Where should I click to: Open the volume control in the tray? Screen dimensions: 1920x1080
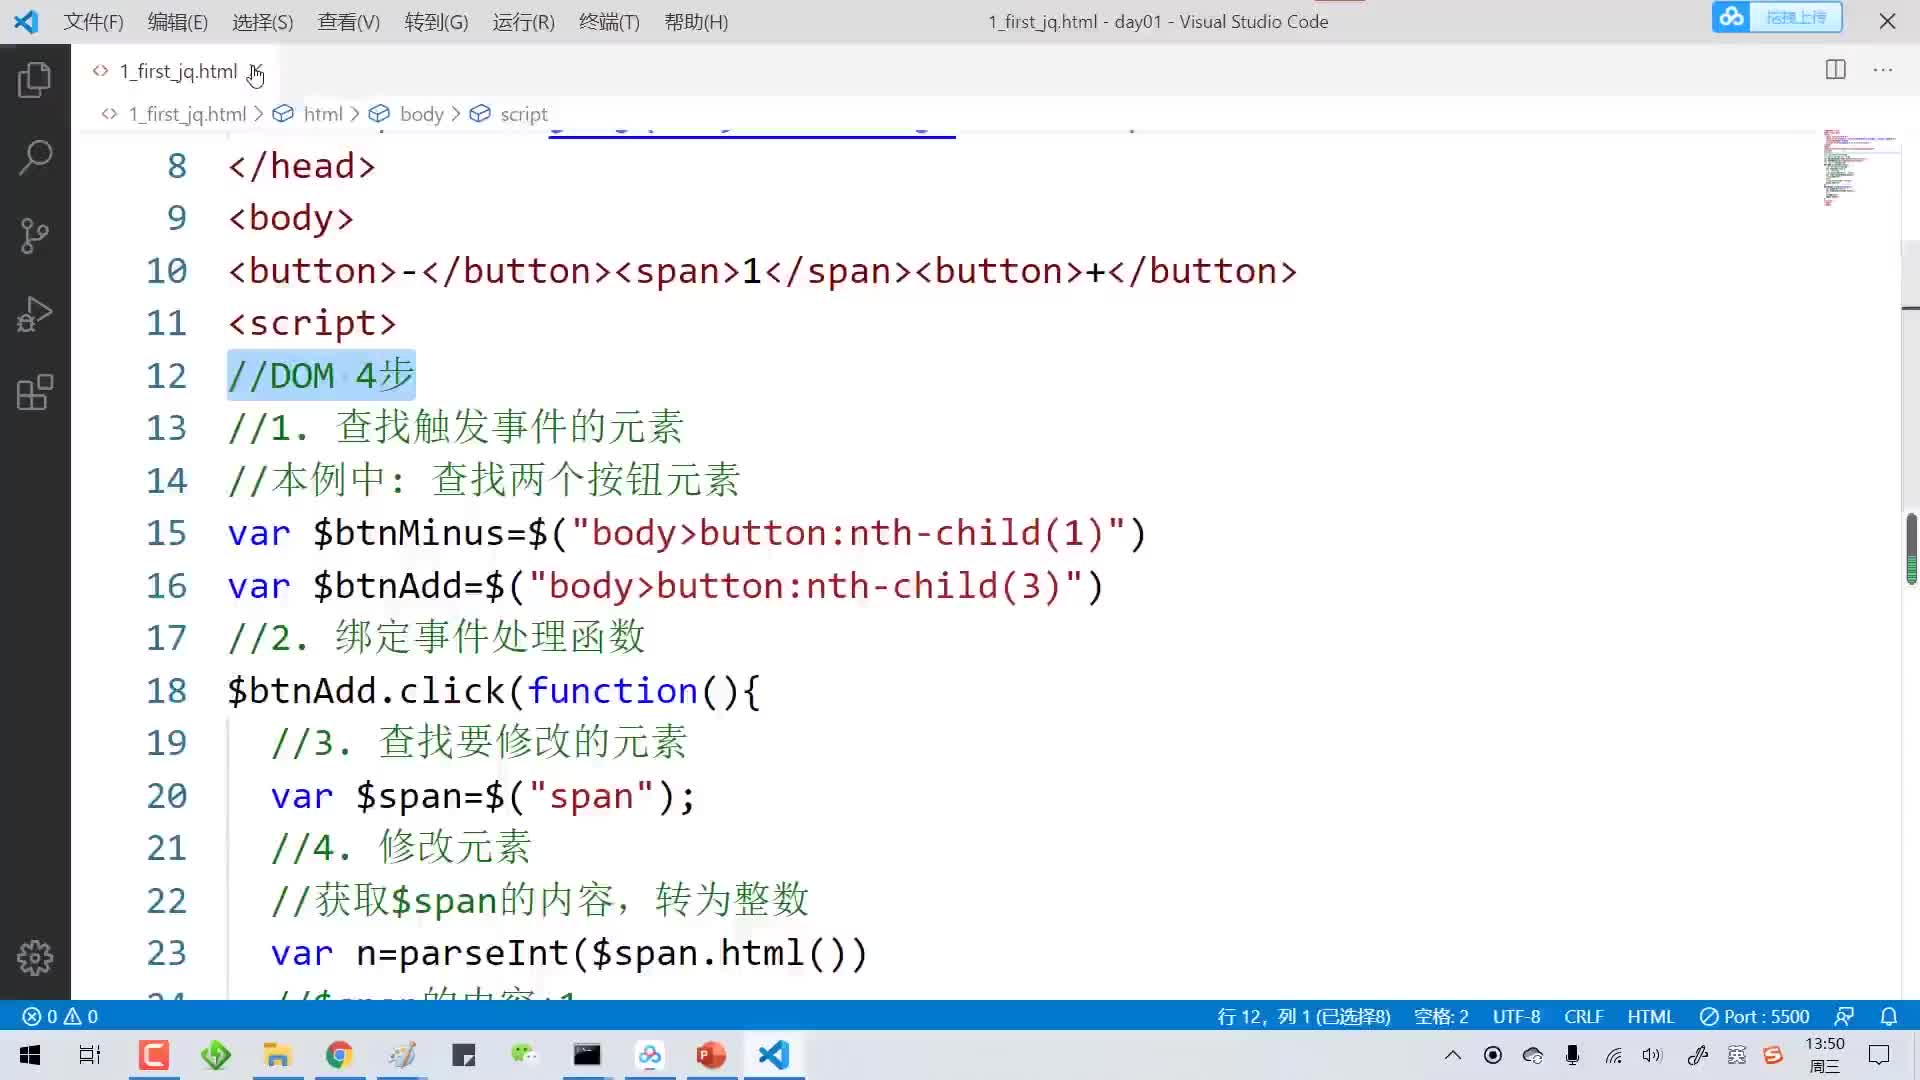tap(1652, 1055)
